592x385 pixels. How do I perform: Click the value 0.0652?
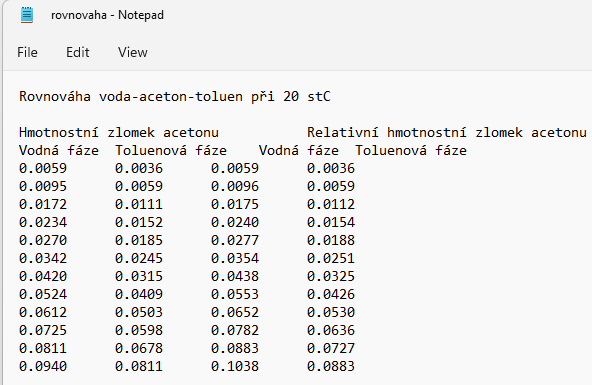coord(235,312)
